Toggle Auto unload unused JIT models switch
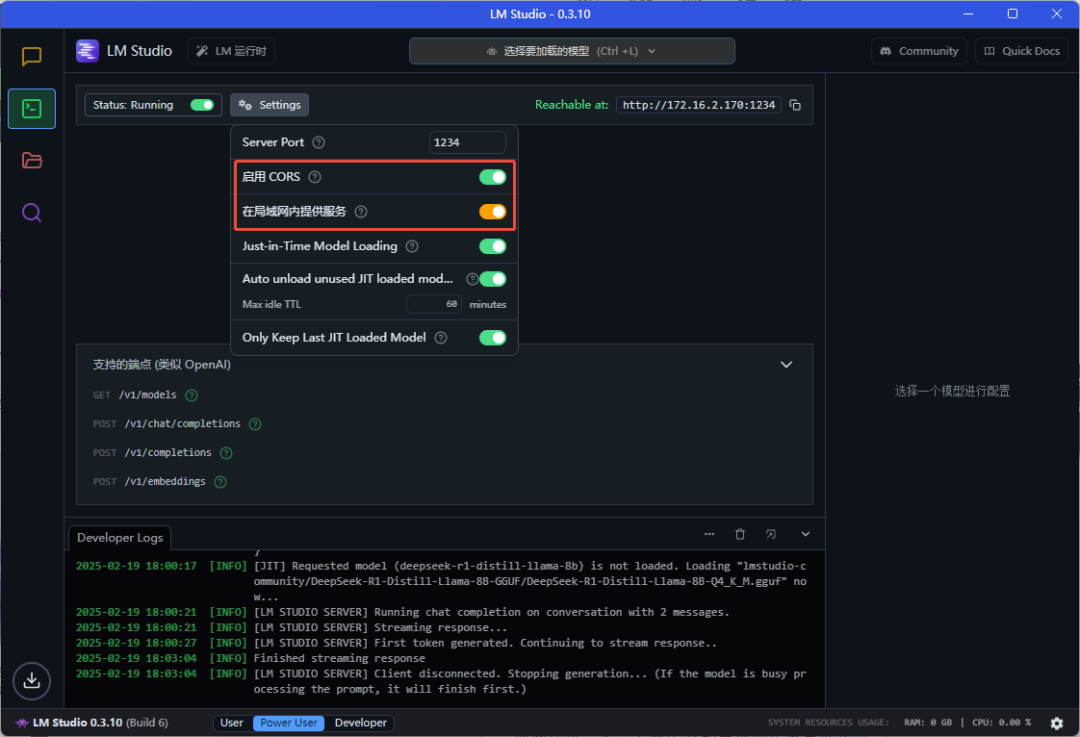This screenshot has width=1080, height=737. 492,279
